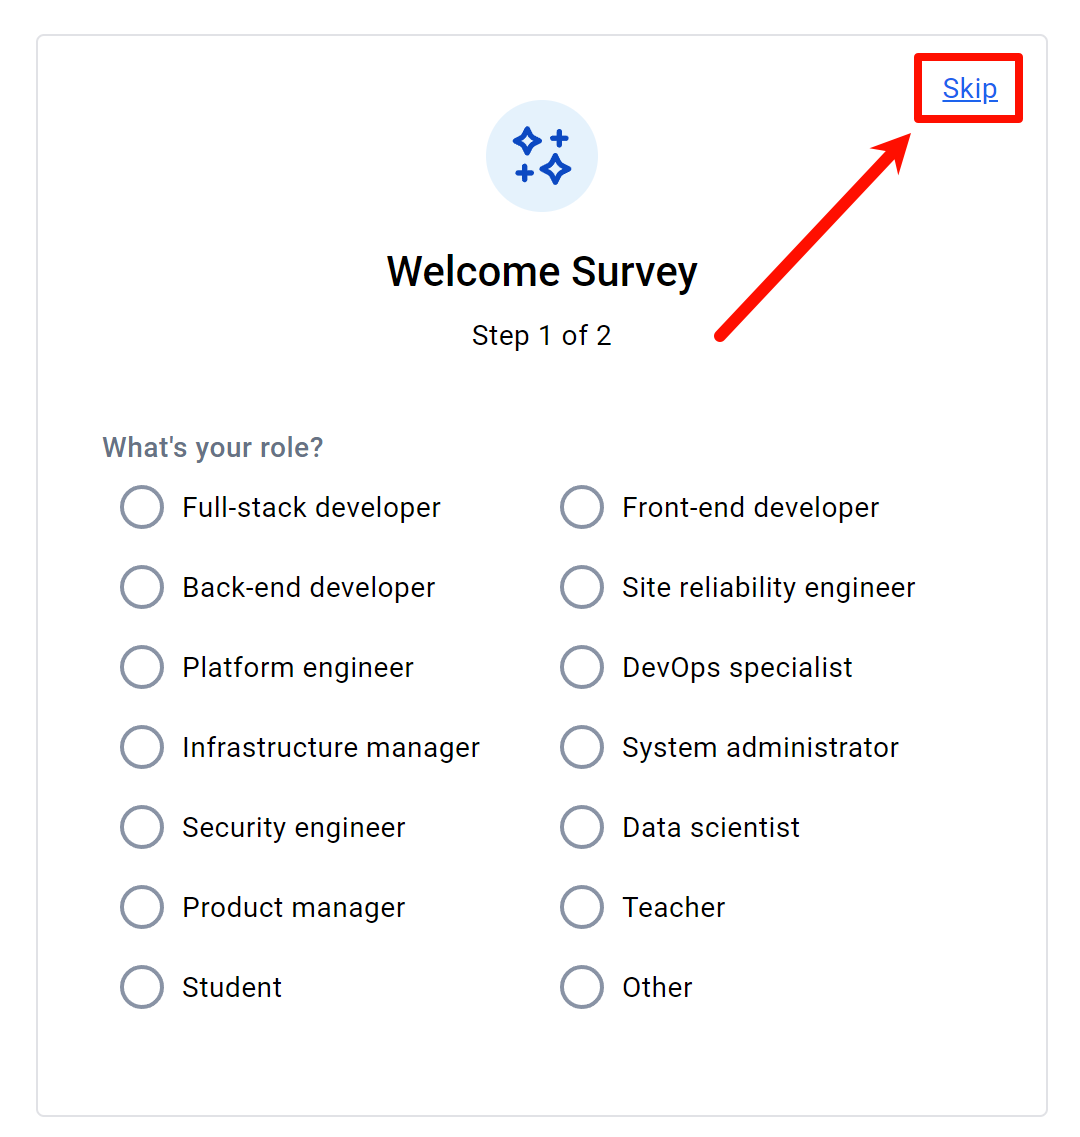Image resolution: width=1080 pixels, height=1137 pixels.
Task: Select the Security engineer role
Action: click(x=142, y=827)
